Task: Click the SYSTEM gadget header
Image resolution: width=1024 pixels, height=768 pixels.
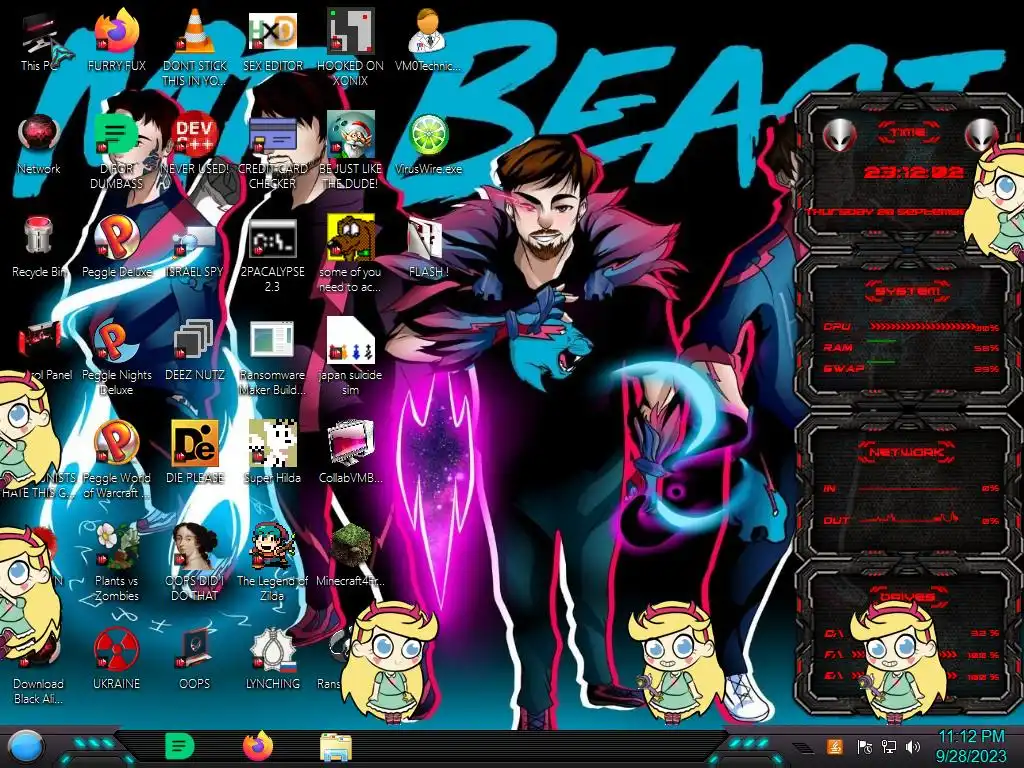Action: 908,291
